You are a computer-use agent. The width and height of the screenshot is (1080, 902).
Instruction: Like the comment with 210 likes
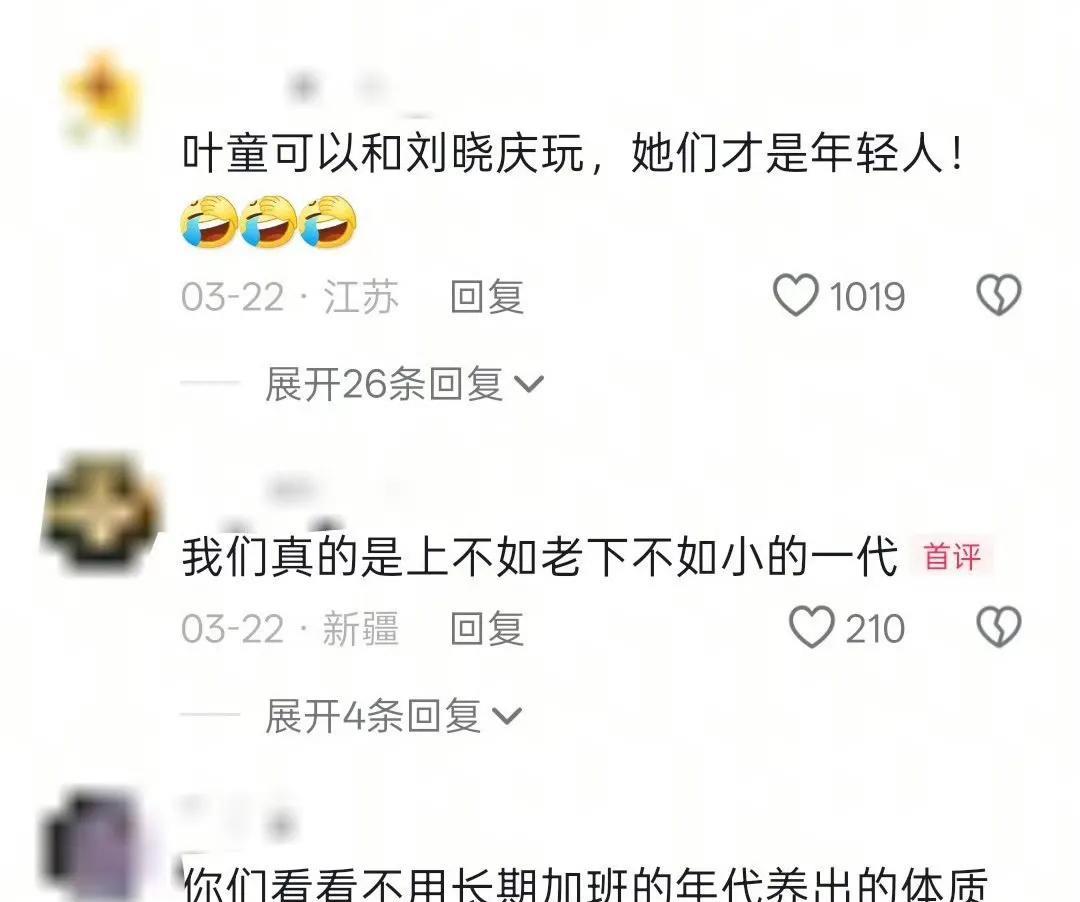(x=811, y=627)
